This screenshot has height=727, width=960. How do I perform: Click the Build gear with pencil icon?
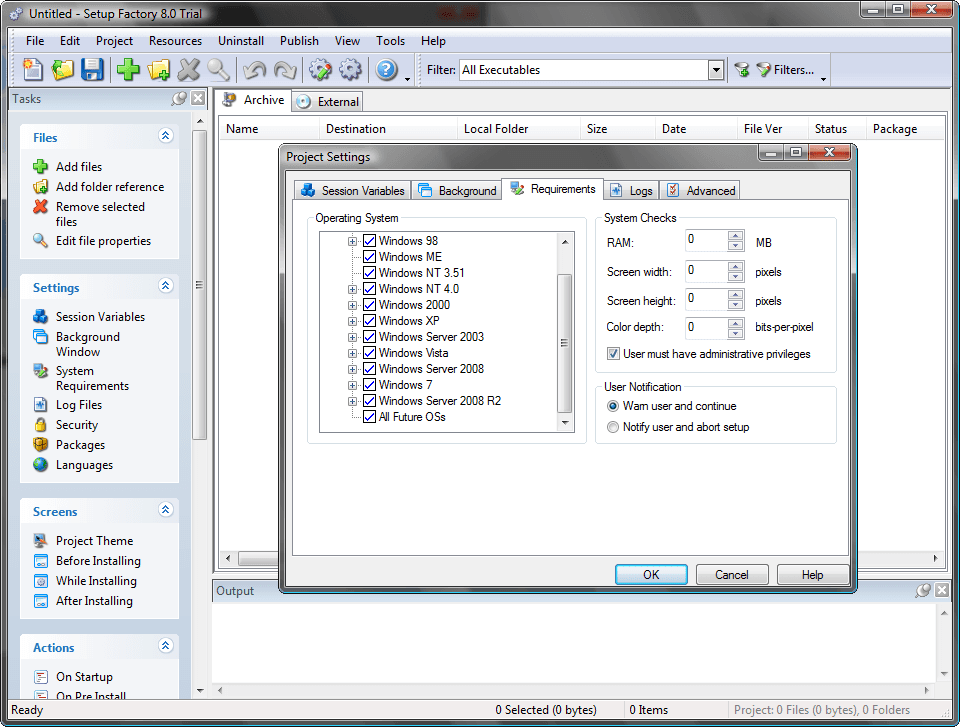(320, 70)
